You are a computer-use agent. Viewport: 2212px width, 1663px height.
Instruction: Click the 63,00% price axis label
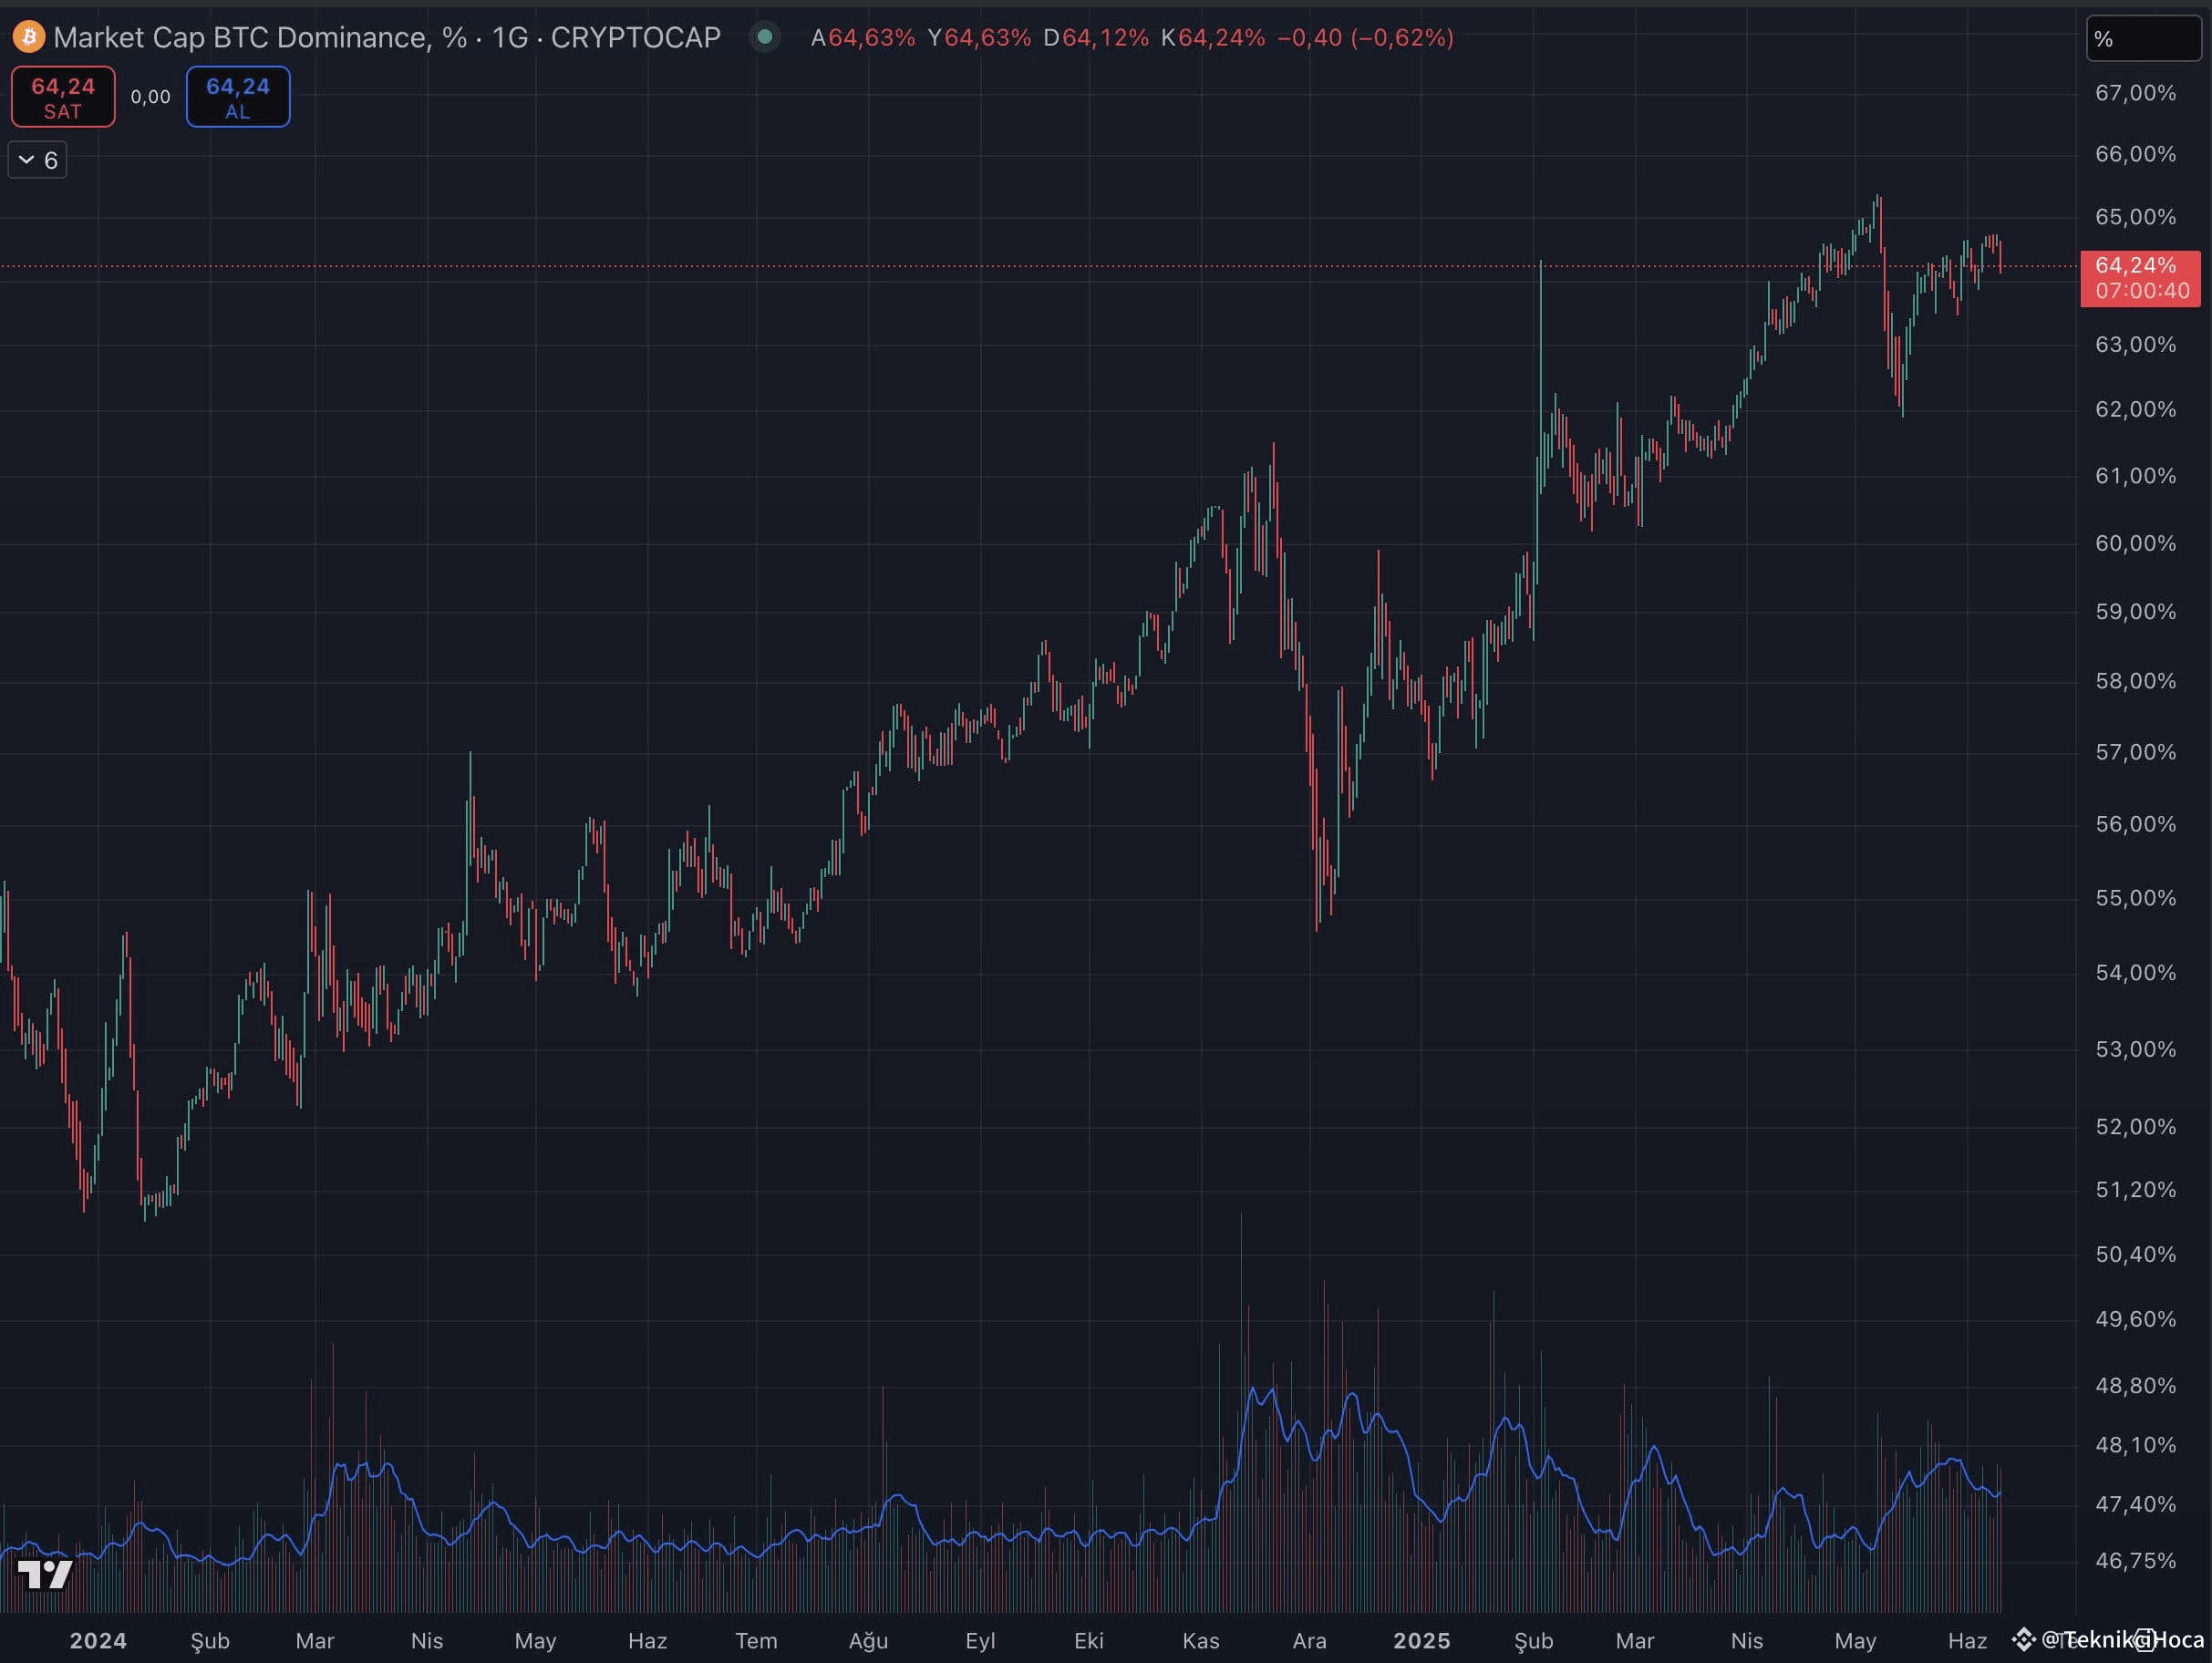2136,345
